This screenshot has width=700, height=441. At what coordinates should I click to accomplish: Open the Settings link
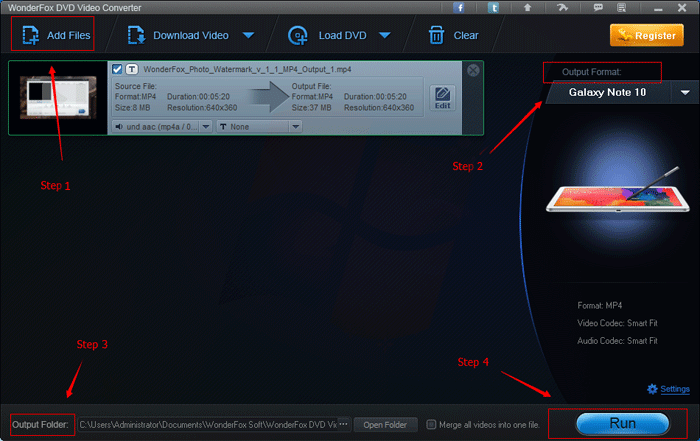tap(675, 389)
